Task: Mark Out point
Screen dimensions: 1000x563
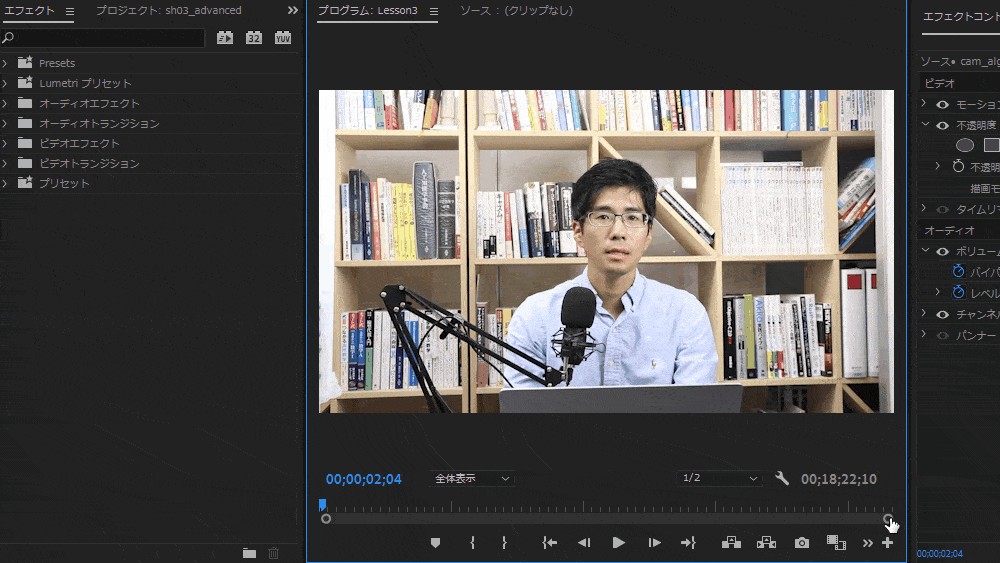Action: pyautogui.click(x=504, y=543)
